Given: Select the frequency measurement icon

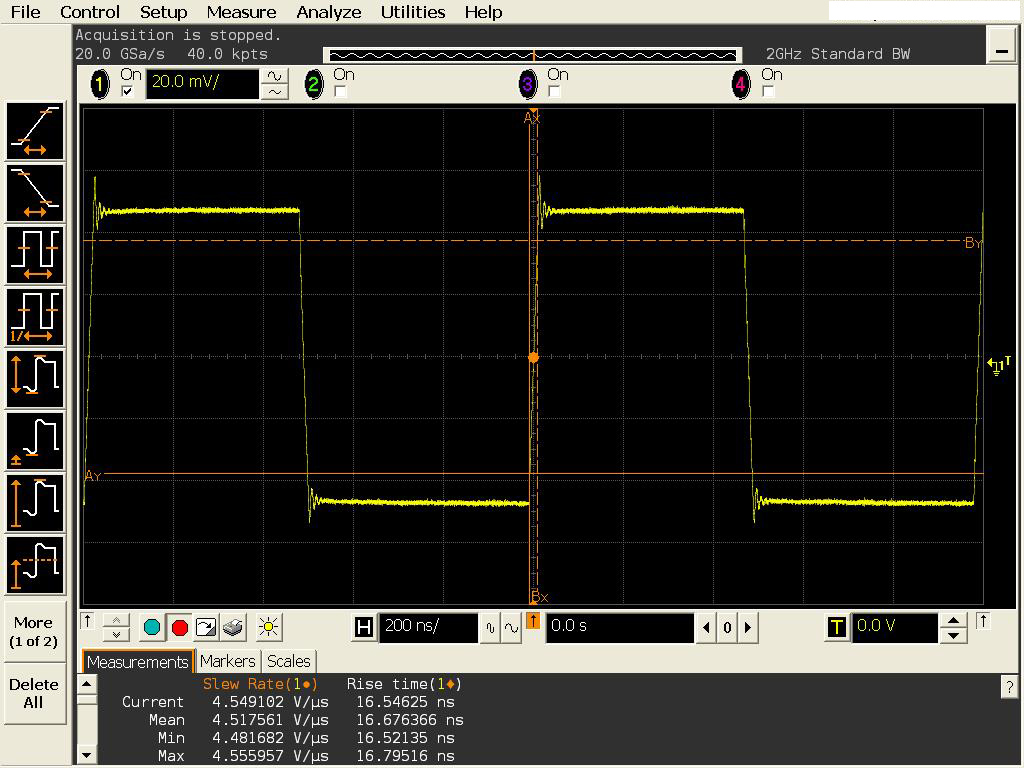Looking at the screenshot, I should pyautogui.click(x=35, y=317).
